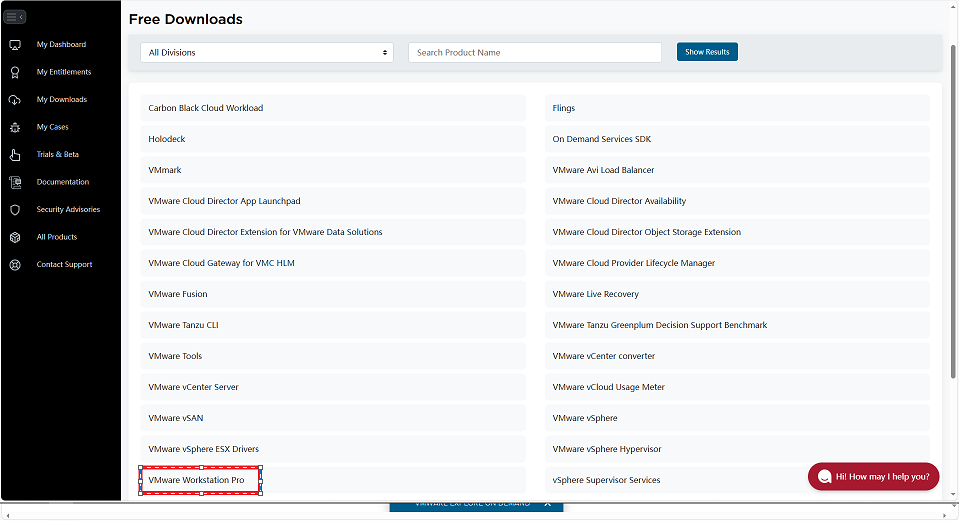Open My Cases in sidebar
This screenshot has width=959, height=521.
click(53, 127)
